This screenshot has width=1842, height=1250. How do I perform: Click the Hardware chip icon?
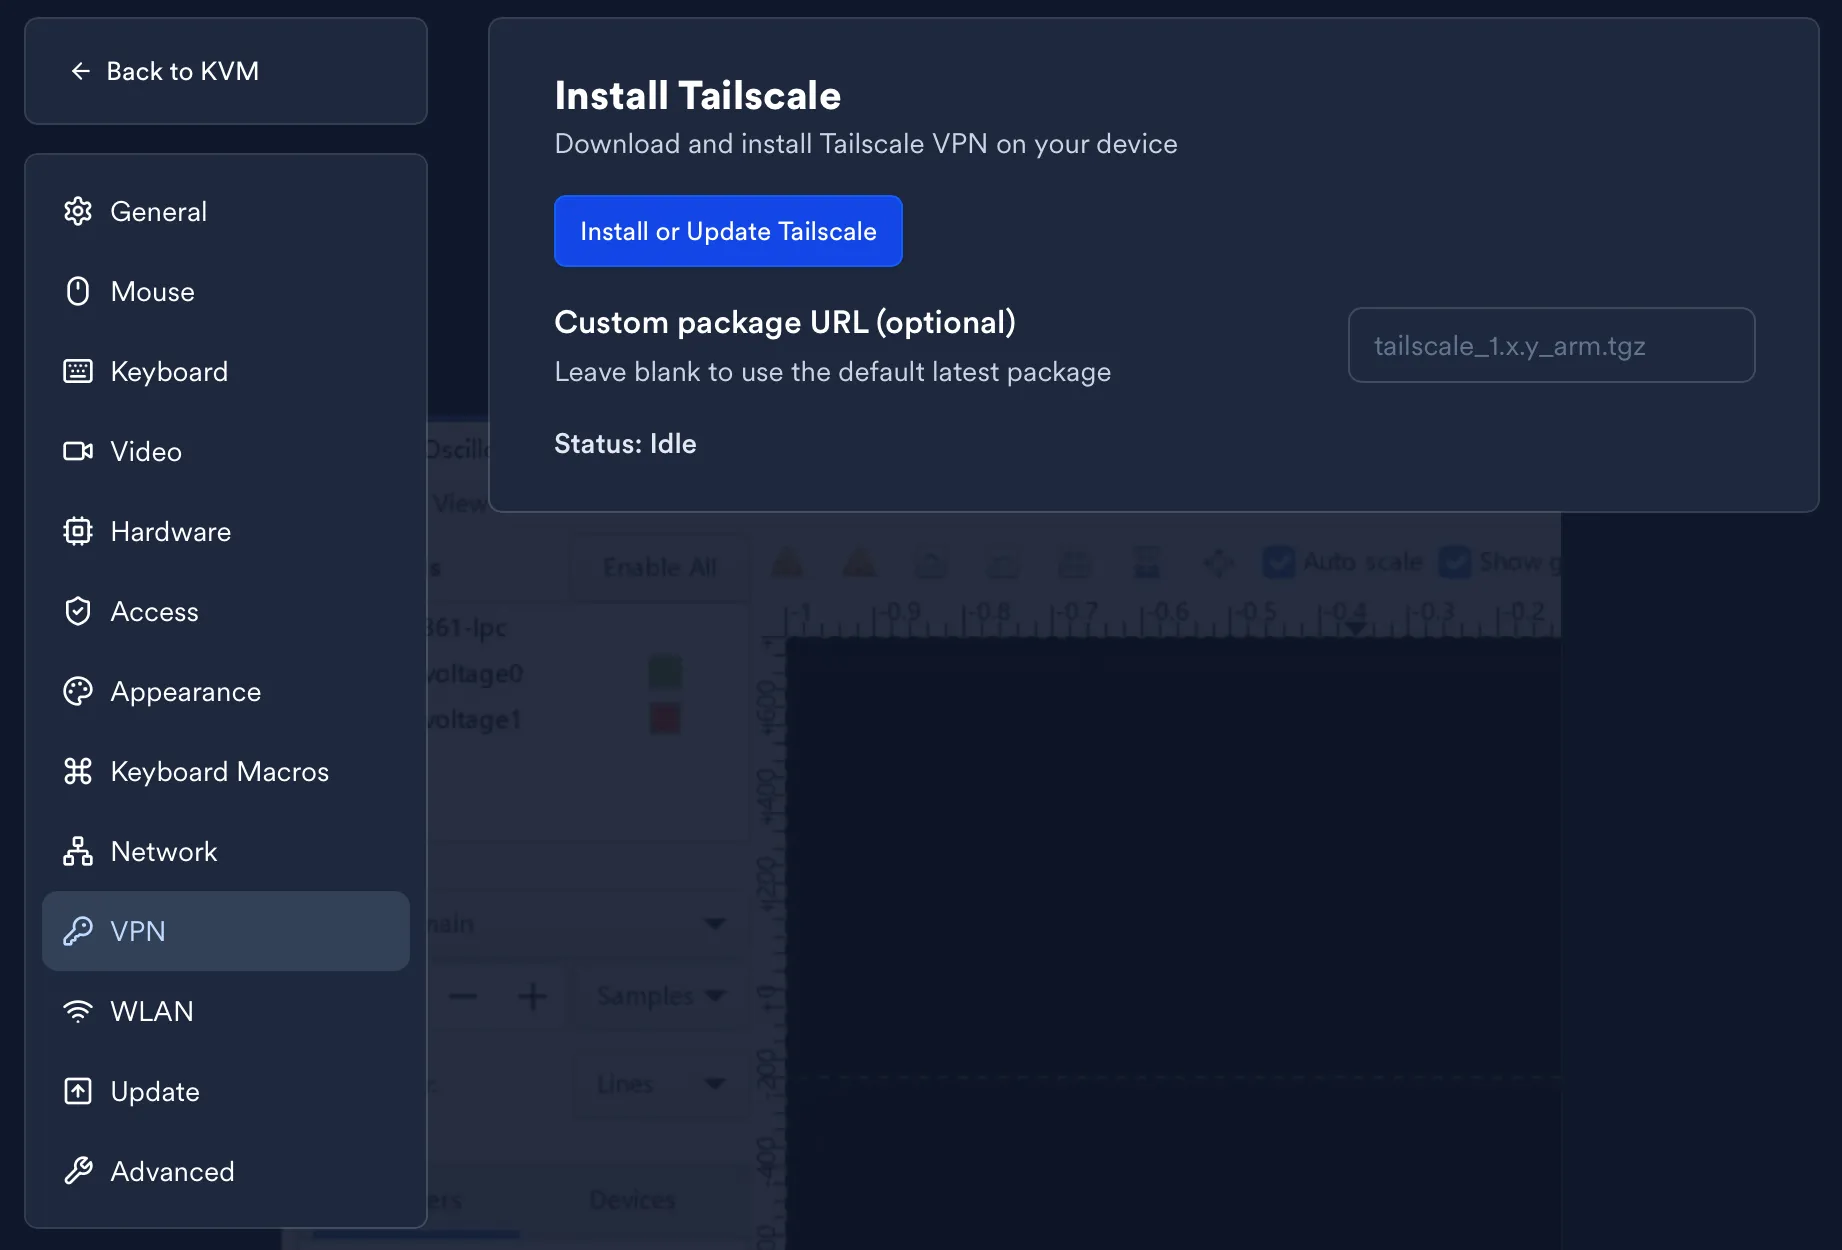78,531
